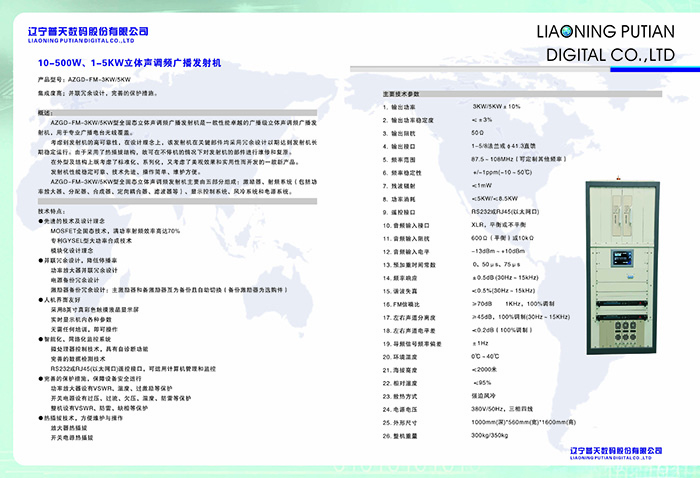Click the value '<0.2dB (100%调制)'

pyautogui.click(x=502, y=330)
